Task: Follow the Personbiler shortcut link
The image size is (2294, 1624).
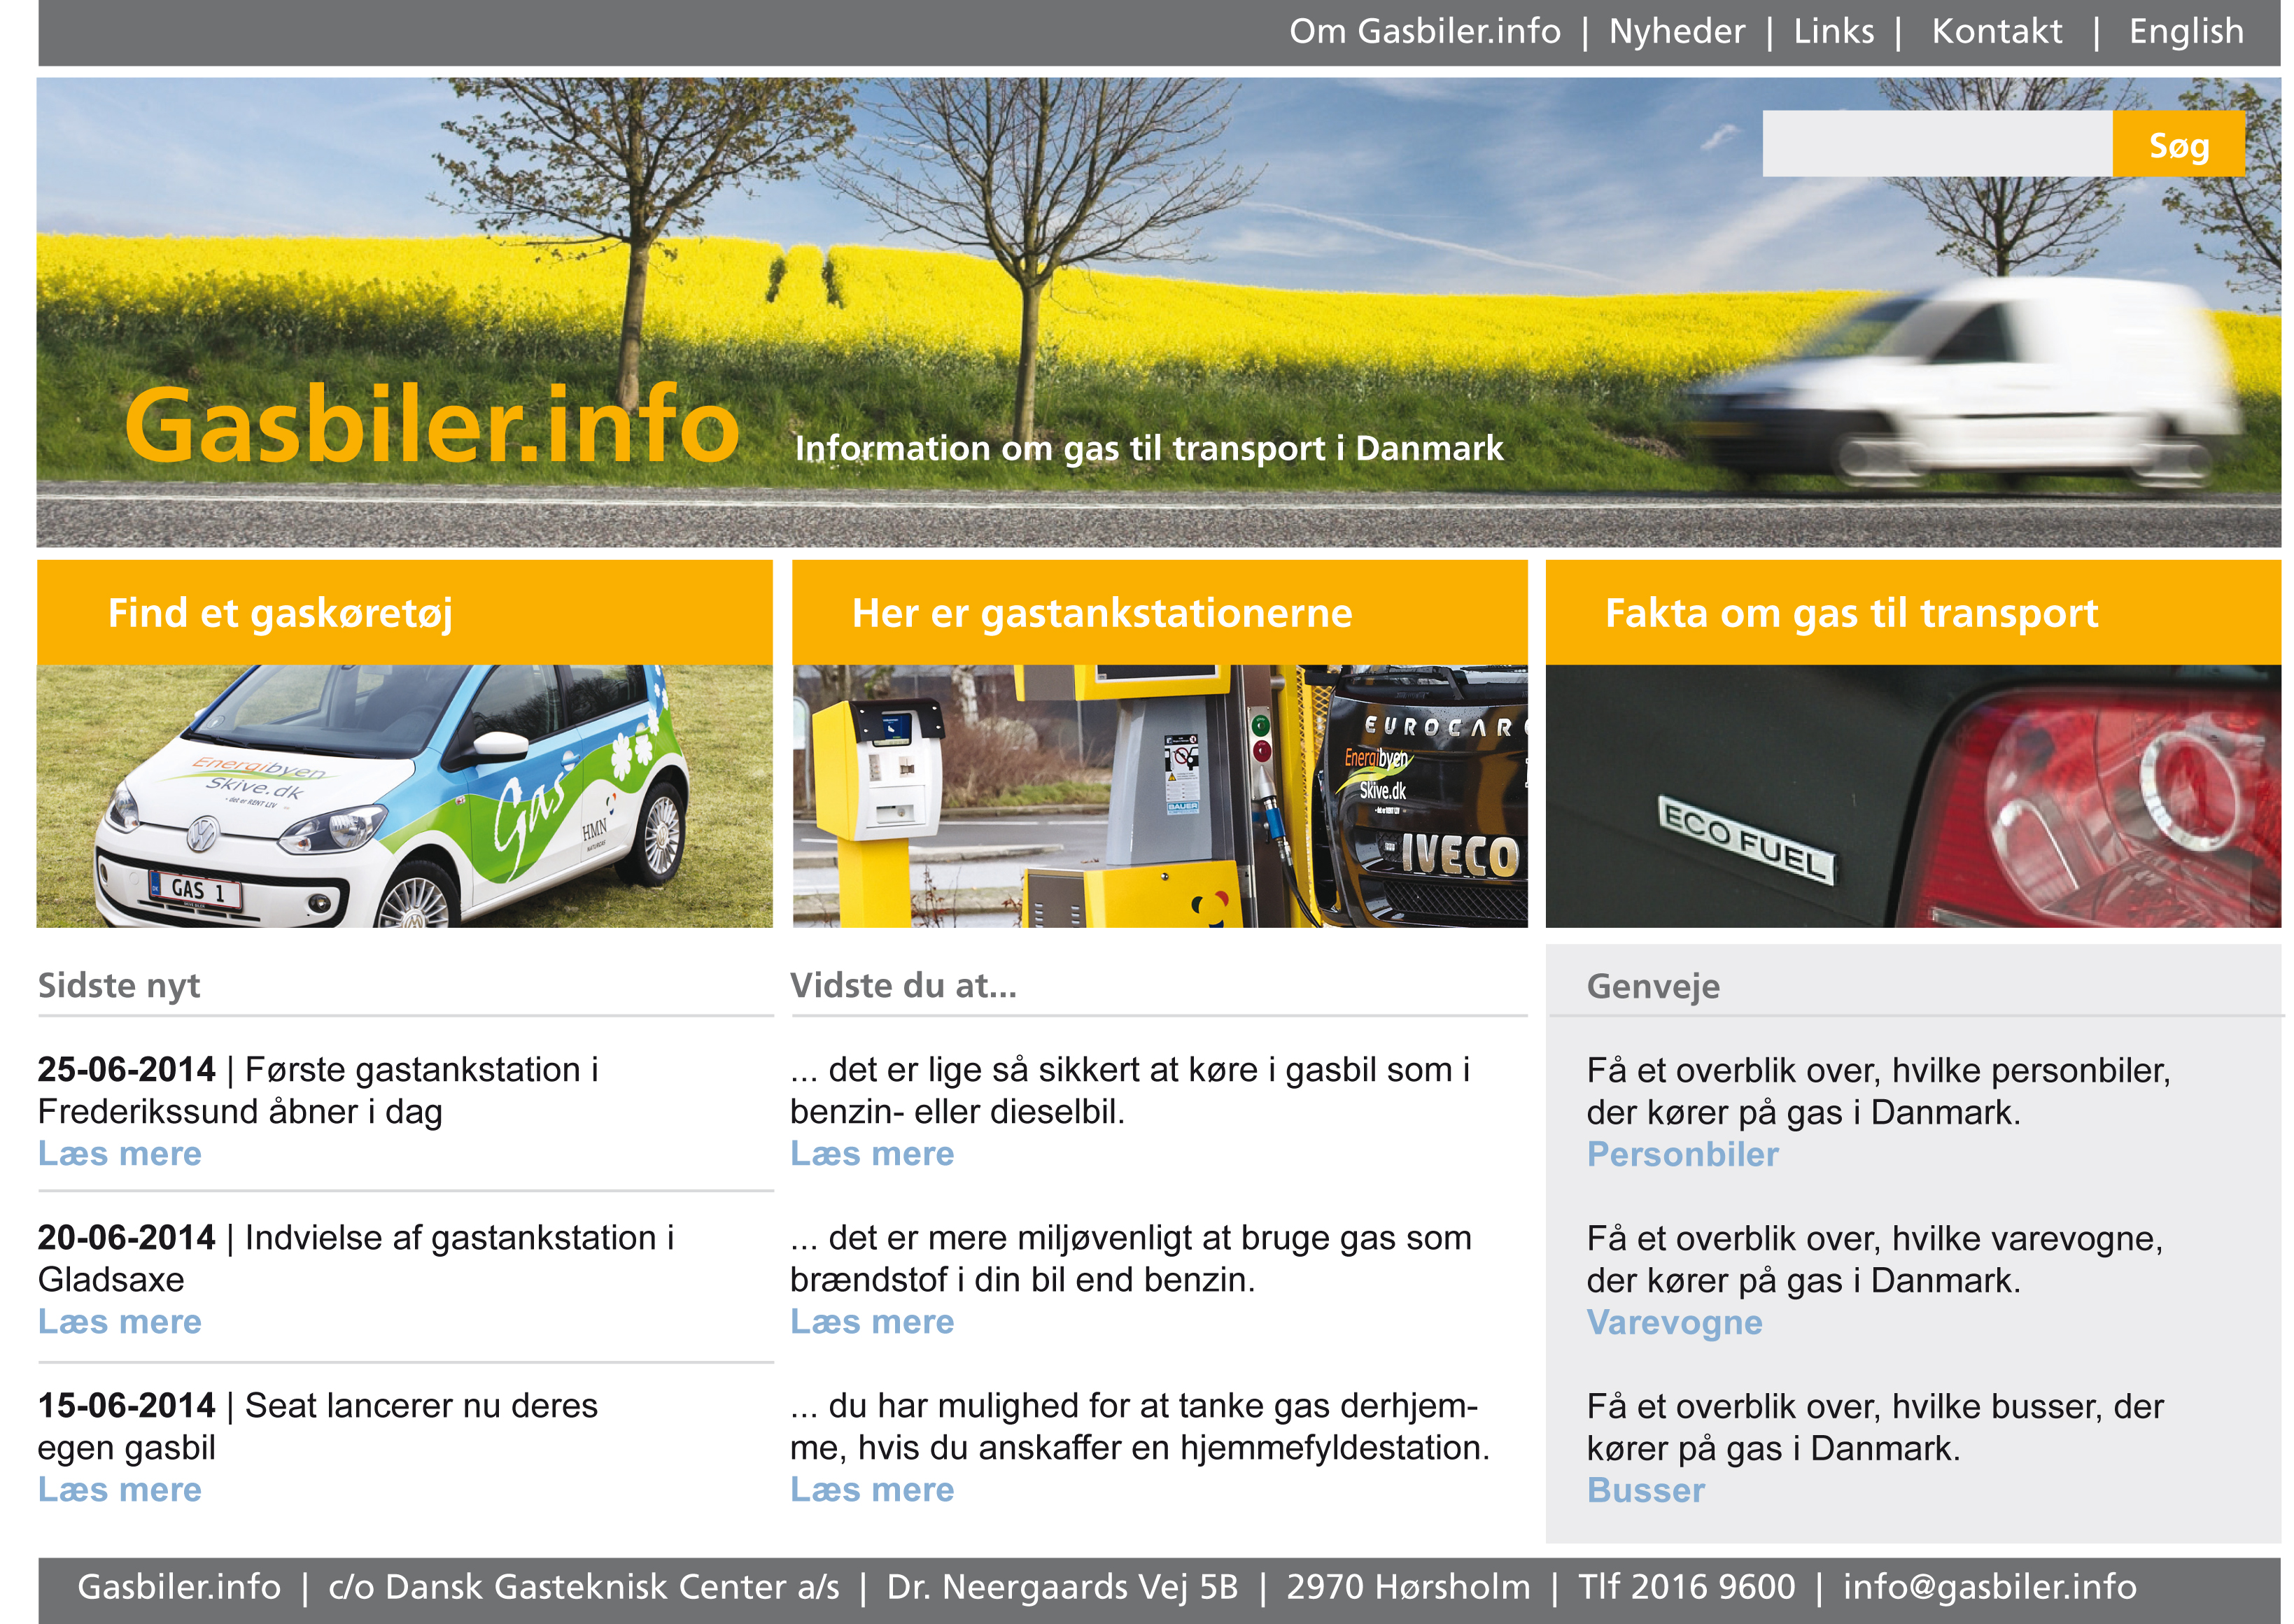Action: [x=1682, y=1154]
